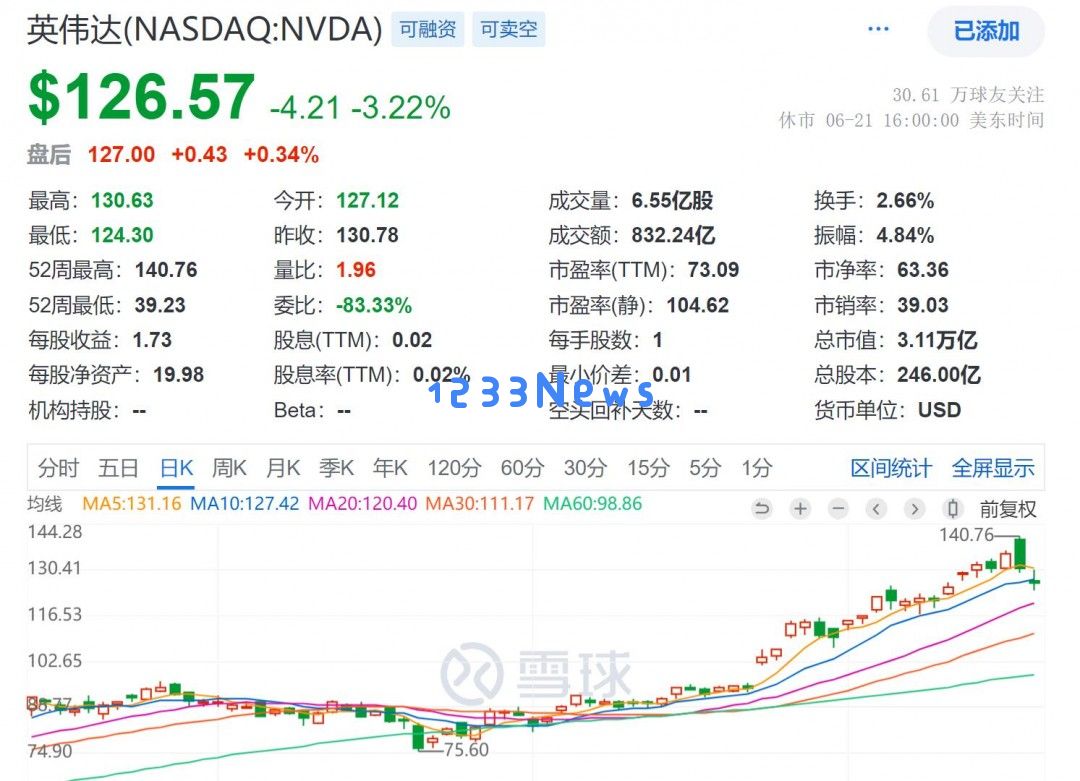Click the 最高 value 130.63
Screen dimensions: 1080x781
(122, 200)
